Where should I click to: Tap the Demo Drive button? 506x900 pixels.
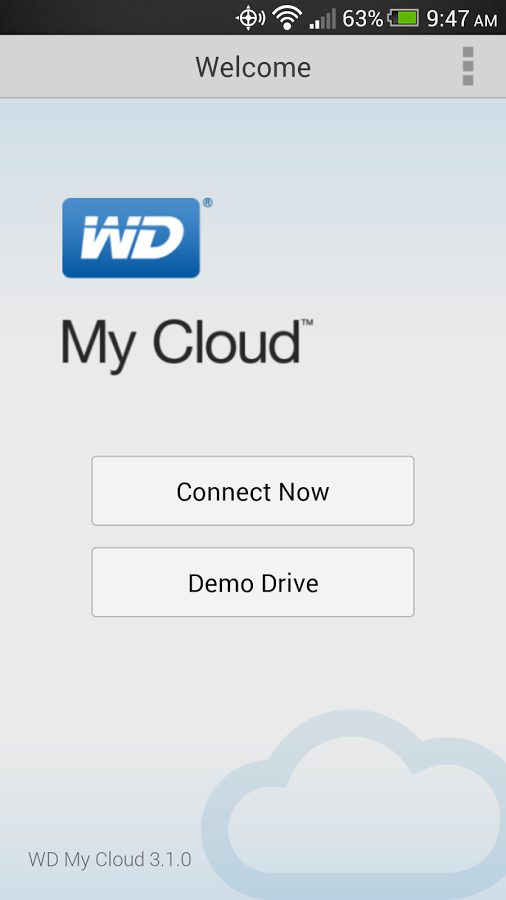click(253, 582)
